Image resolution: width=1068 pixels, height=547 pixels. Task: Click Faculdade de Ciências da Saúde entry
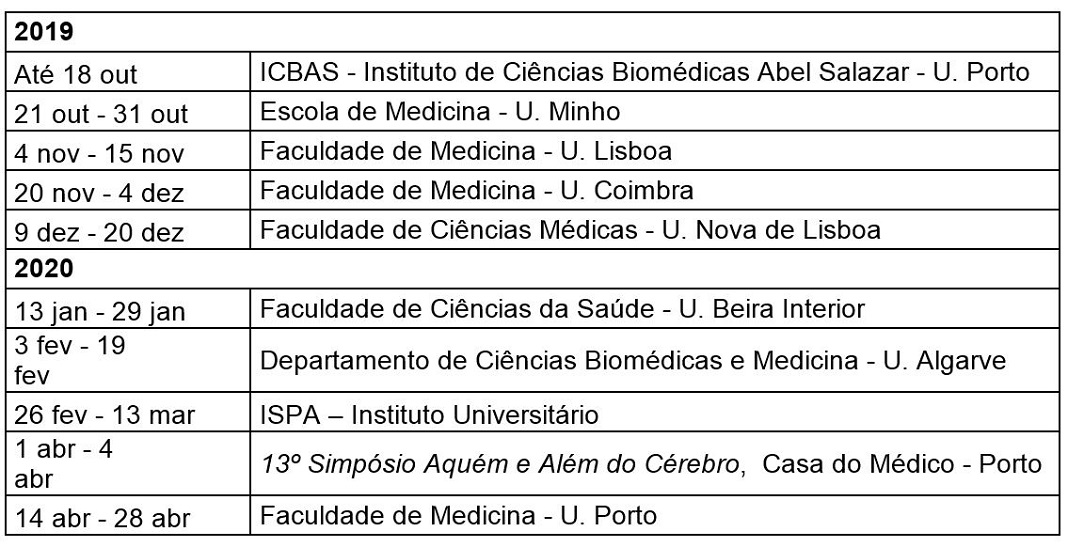click(x=562, y=309)
